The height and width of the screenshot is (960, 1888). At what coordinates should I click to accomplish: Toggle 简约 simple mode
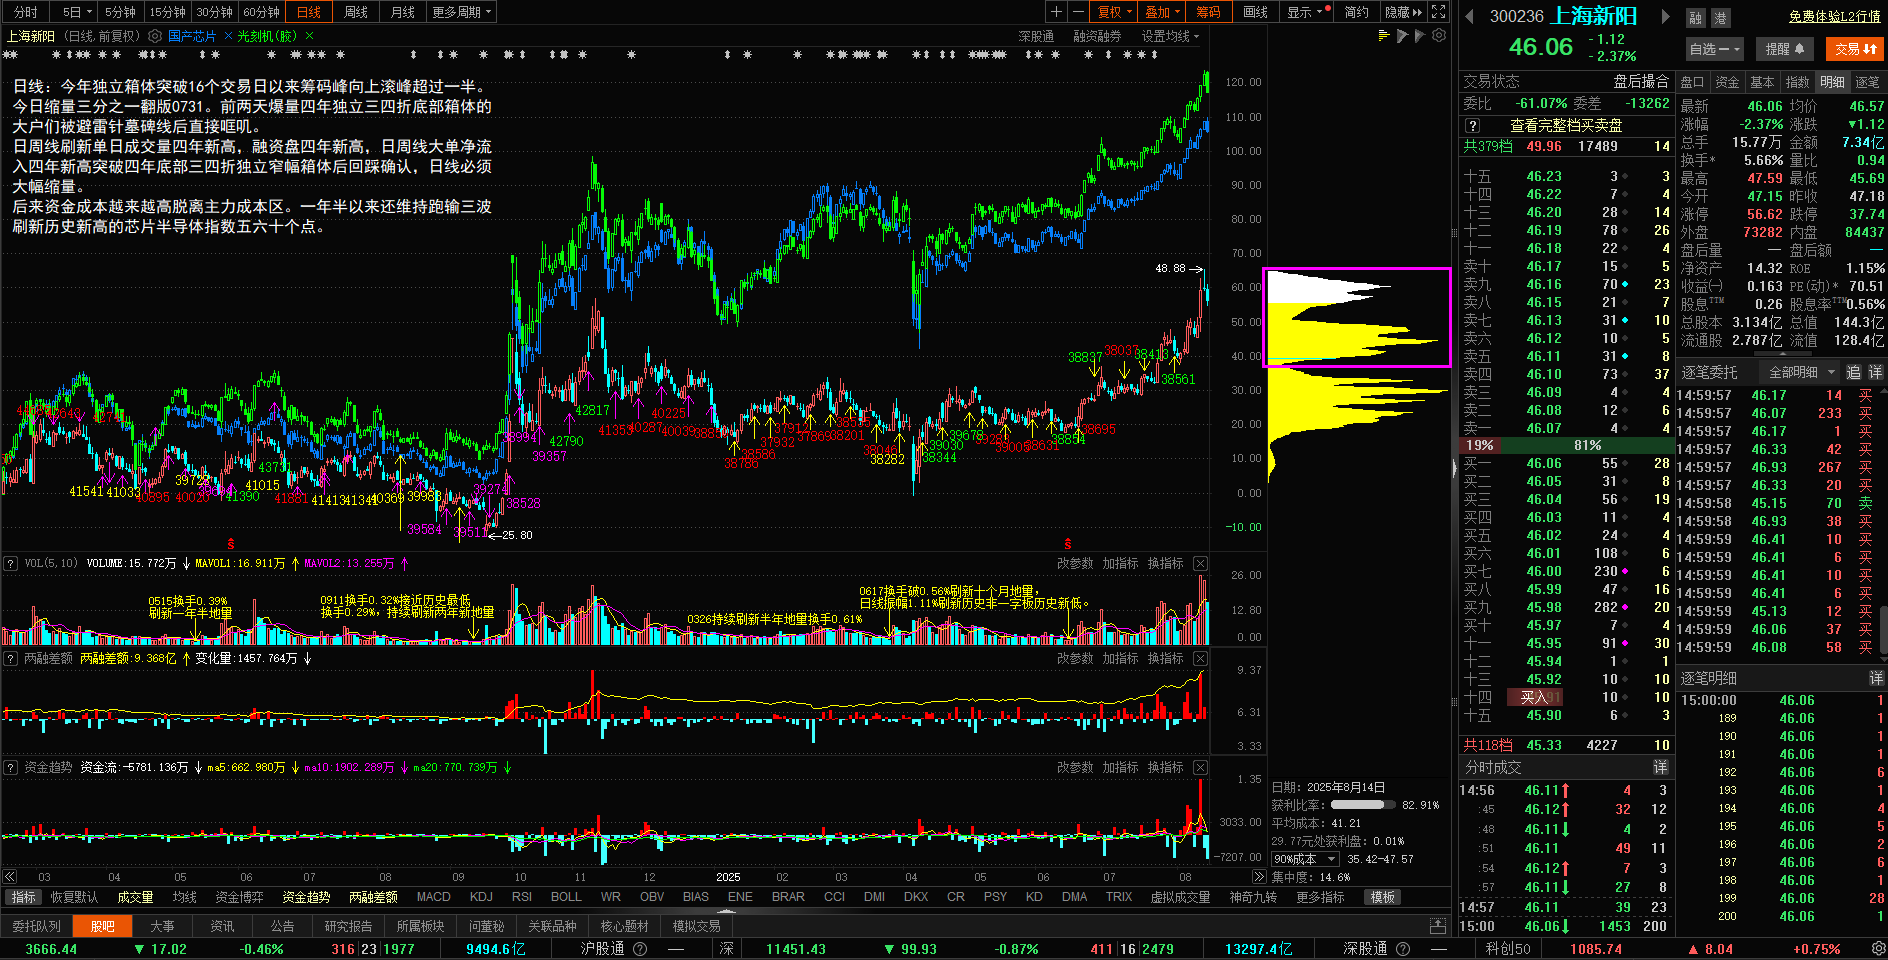pyautogui.click(x=1356, y=12)
